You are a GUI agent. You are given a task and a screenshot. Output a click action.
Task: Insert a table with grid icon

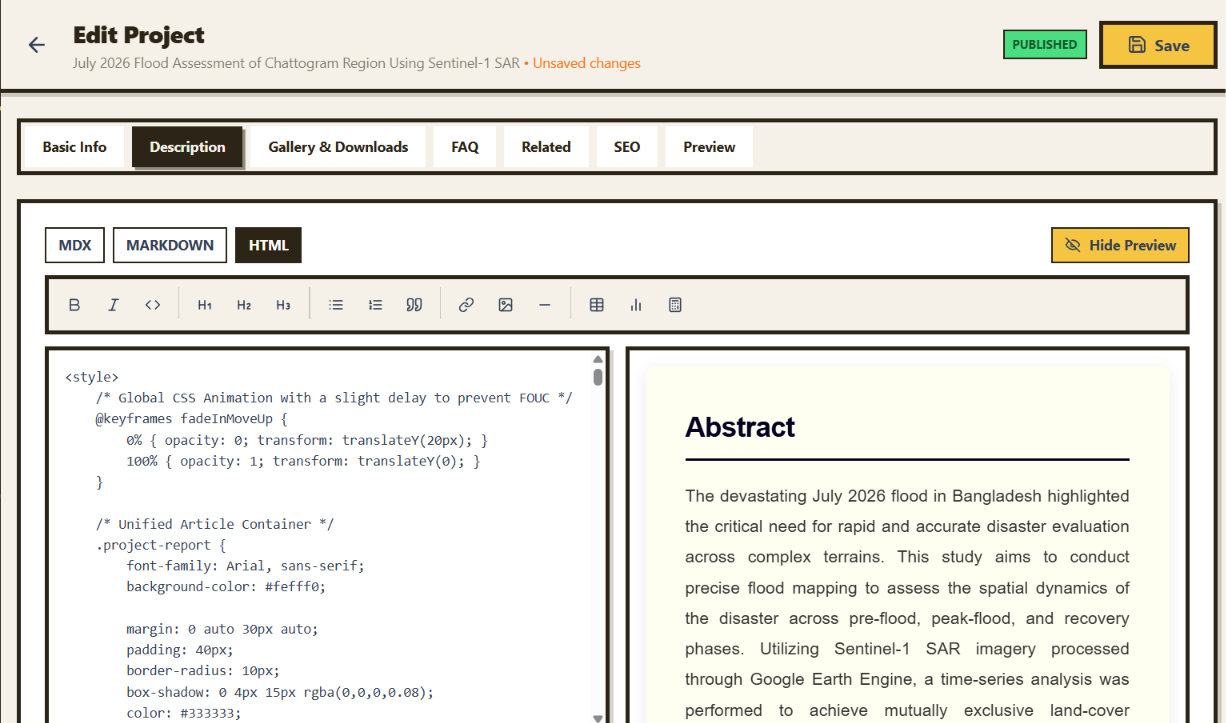pyautogui.click(x=597, y=305)
